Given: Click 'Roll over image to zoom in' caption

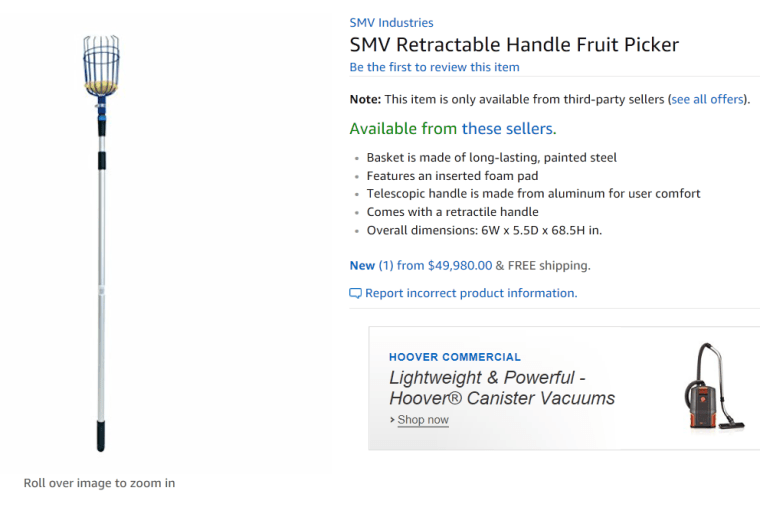Looking at the screenshot, I should point(99,483).
